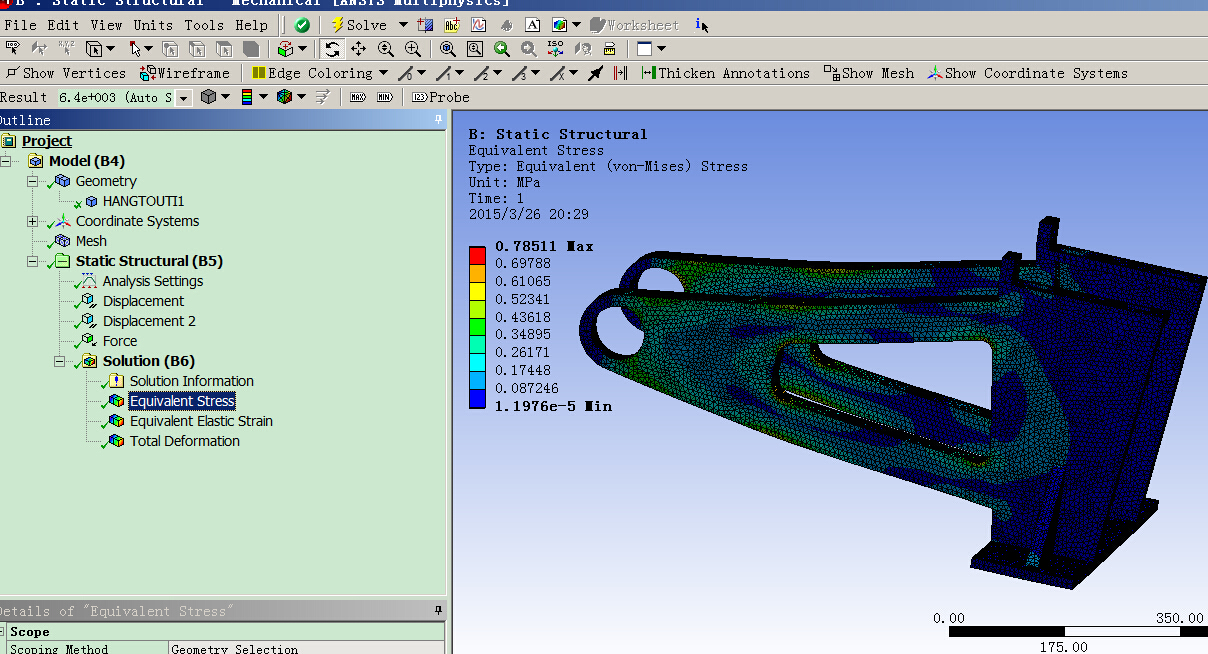Click the green checkmark toolbar icon
This screenshot has height=654, width=1208.
click(x=302, y=25)
